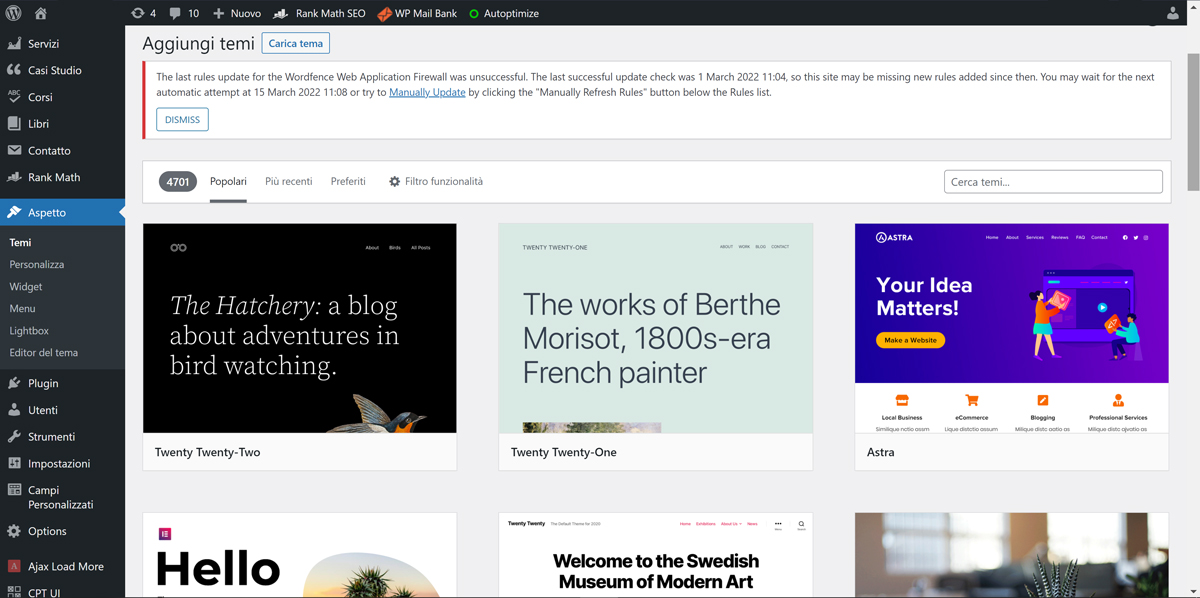Open updates icon showing 4

pyautogui.click(x=137, y=13)
